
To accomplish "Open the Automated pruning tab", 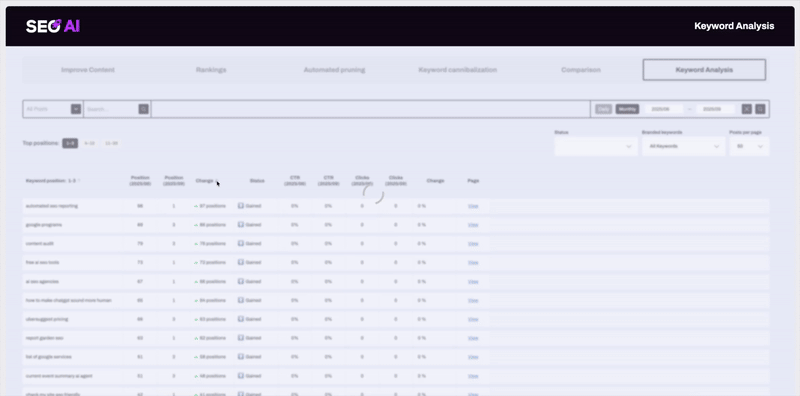I will [x=334, y=70].
